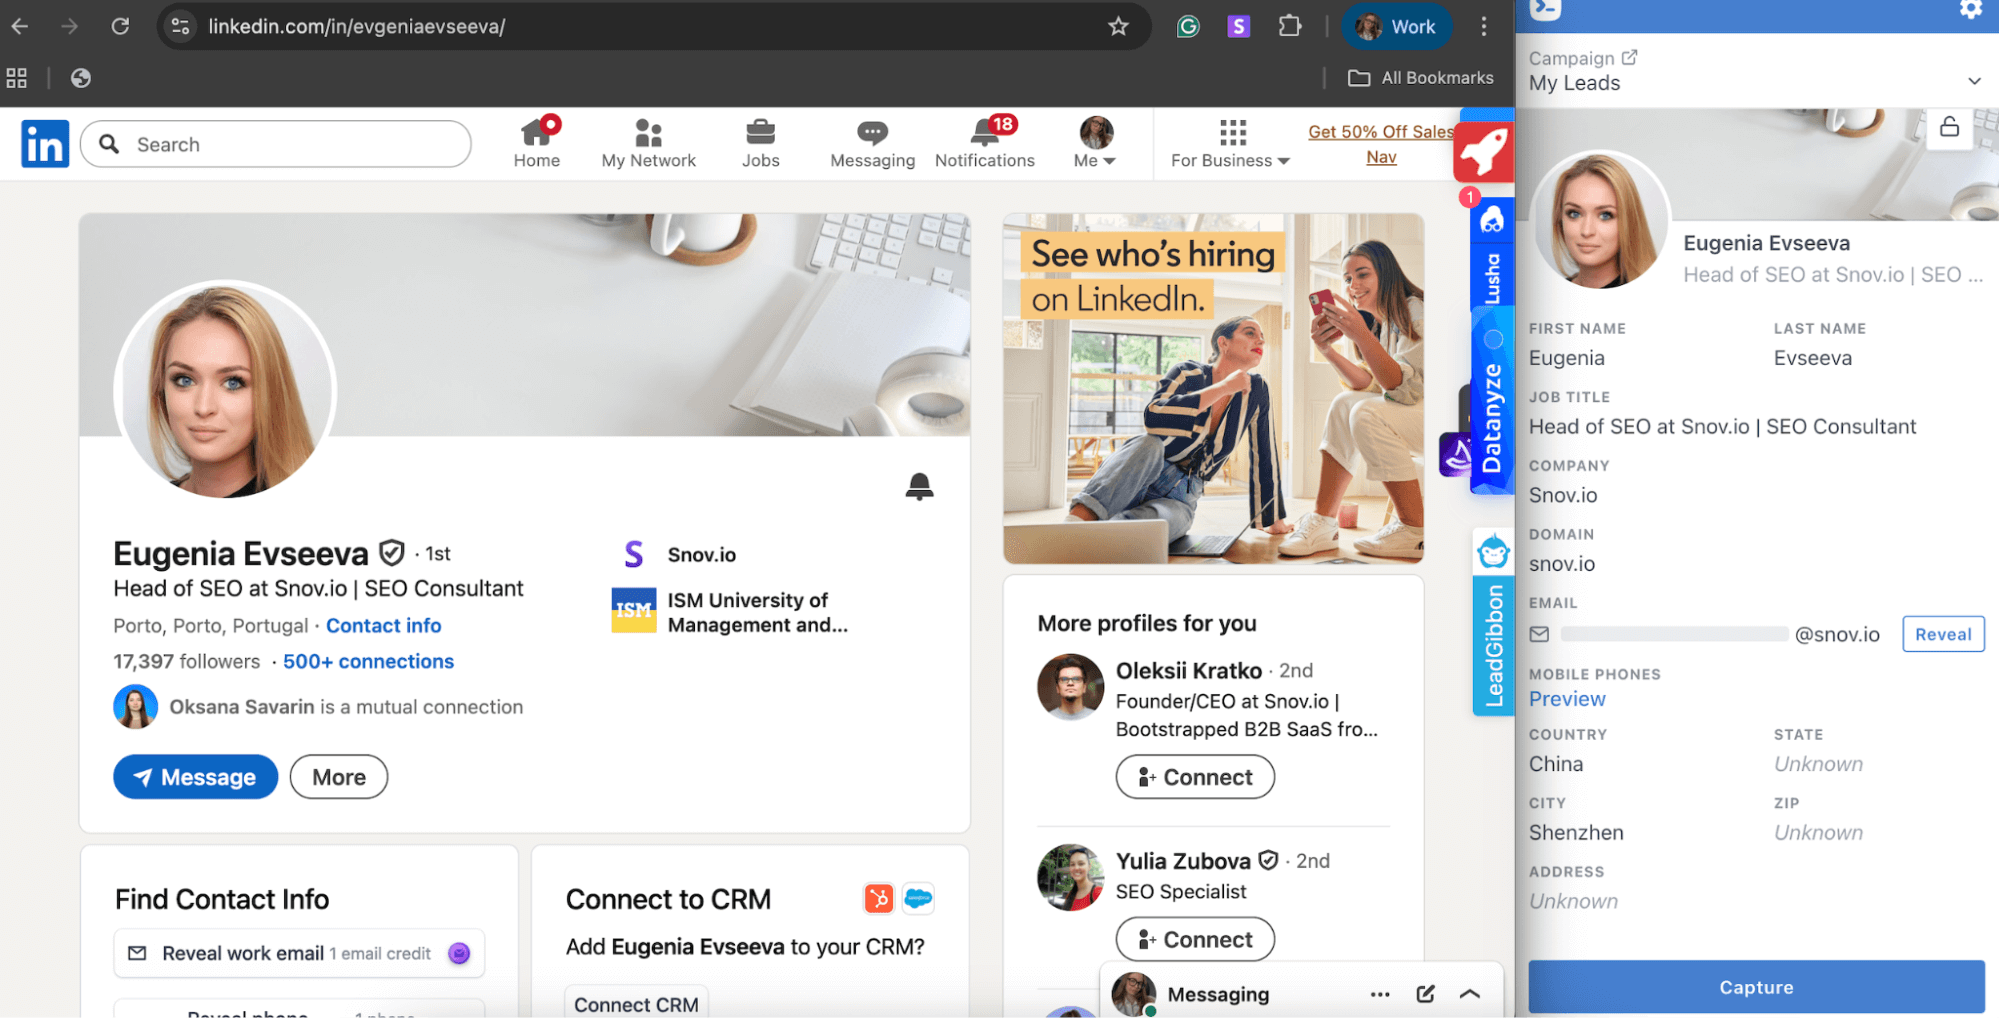The height and width of the screenshot is (1019, 1999).
Task: Click the Reveal email button
Action: click(x=1942, y=634)
